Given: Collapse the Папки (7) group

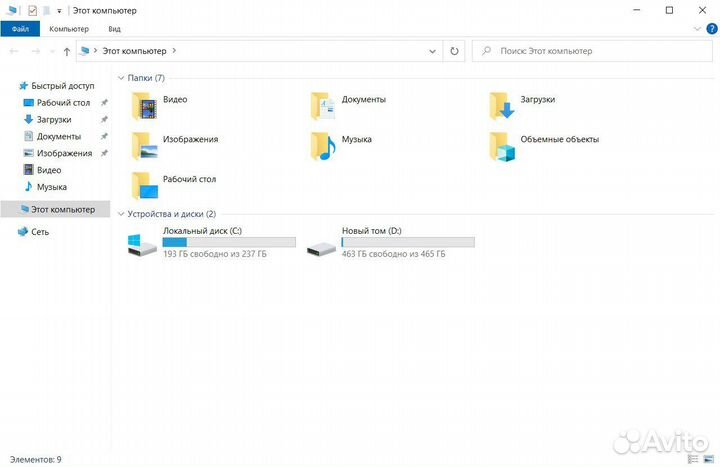Looking at the screenshot, I should tap(121, 78).
